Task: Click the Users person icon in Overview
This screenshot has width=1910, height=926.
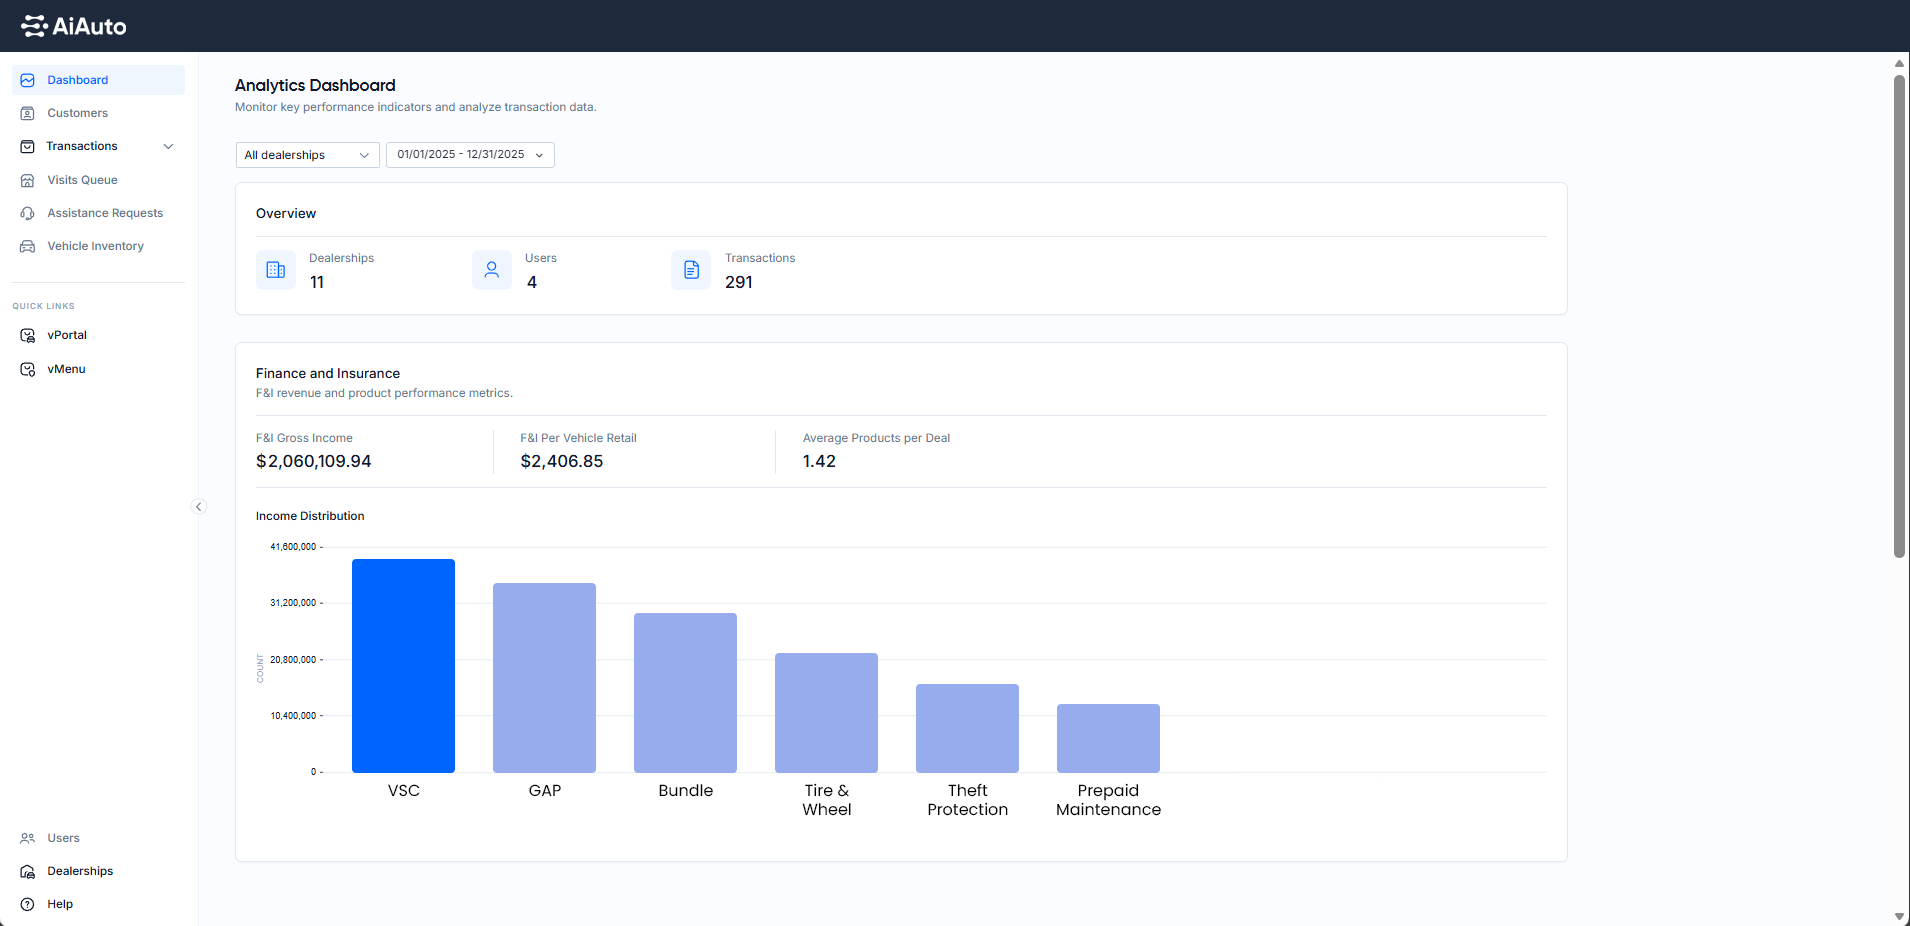Action: click(492, 270)
